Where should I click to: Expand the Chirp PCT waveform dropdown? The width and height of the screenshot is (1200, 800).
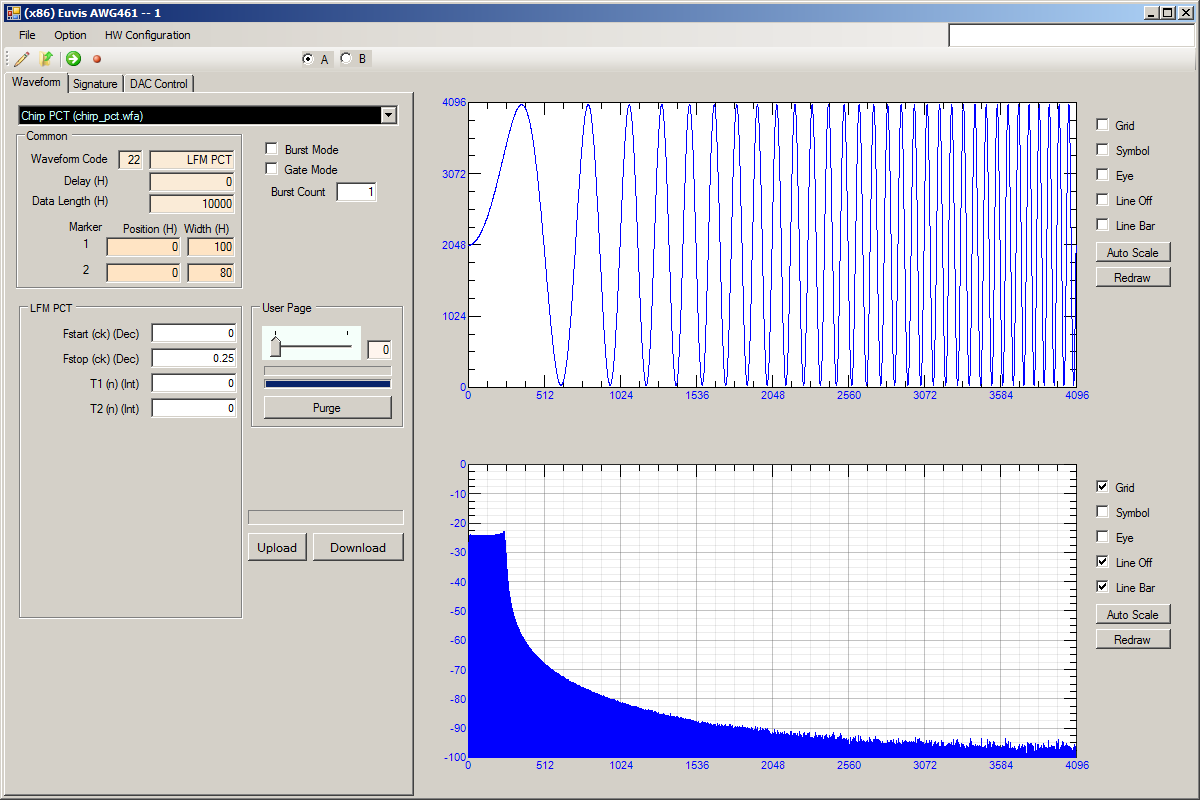[x=389, y=116]
